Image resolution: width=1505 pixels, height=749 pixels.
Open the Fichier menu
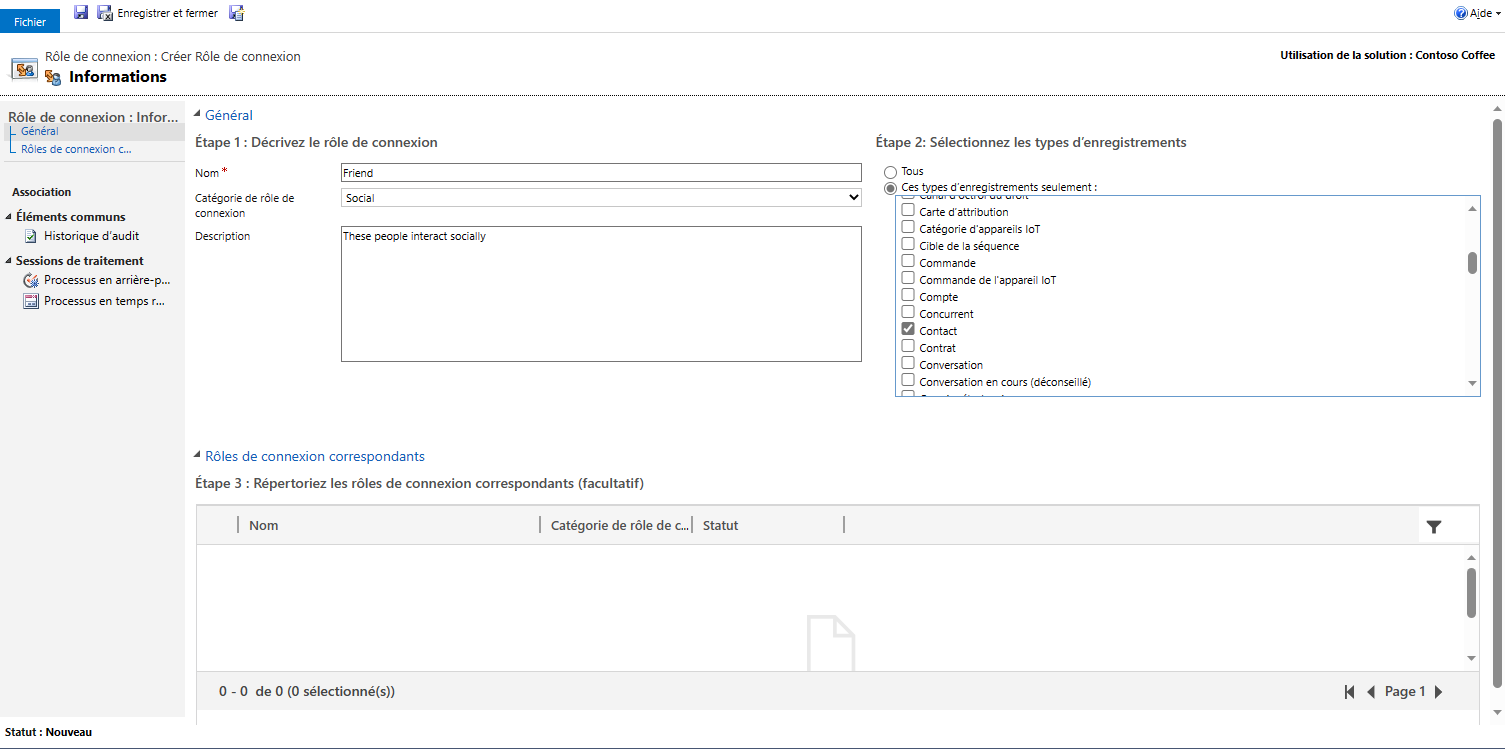[x=30, y=21]
